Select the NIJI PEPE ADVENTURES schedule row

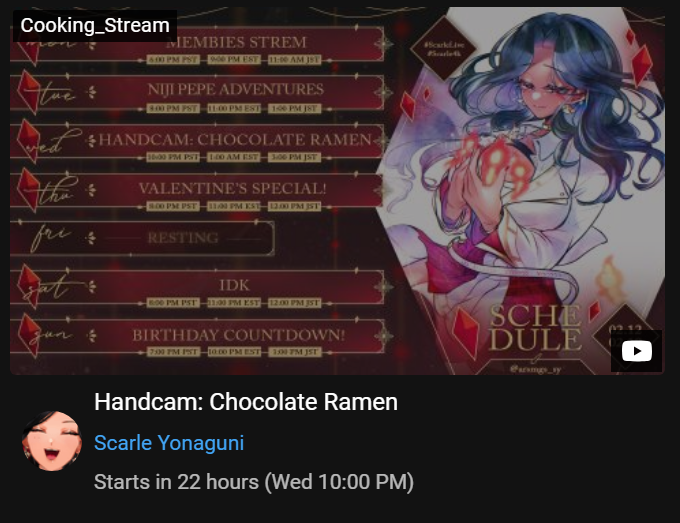pos(197,95)
